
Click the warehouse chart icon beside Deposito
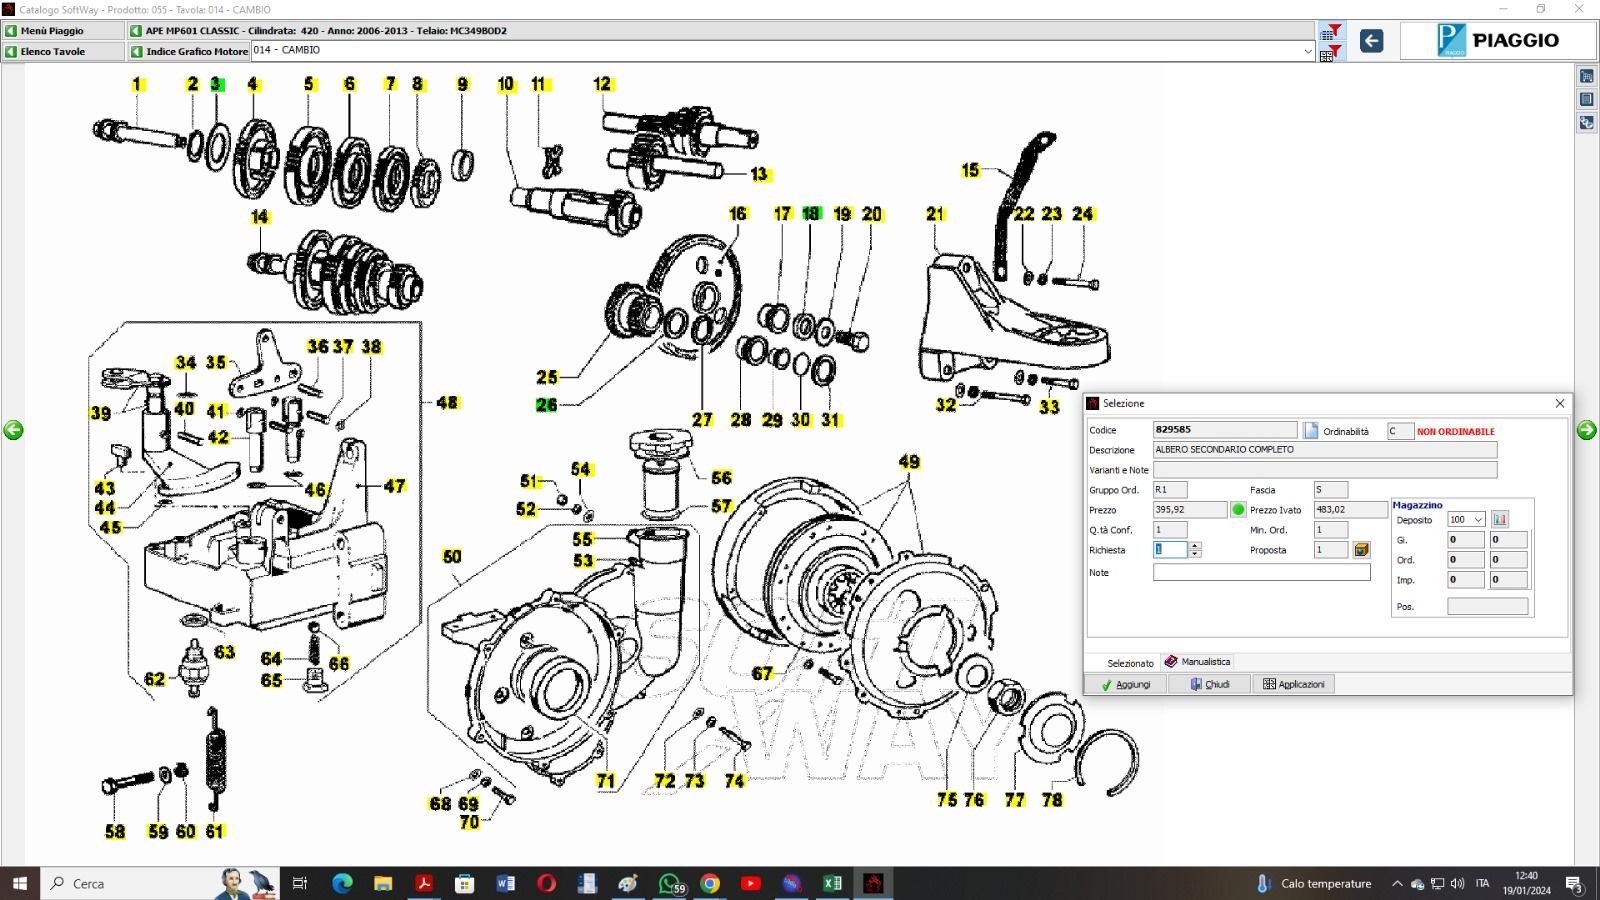click(x=1499, y=519)
